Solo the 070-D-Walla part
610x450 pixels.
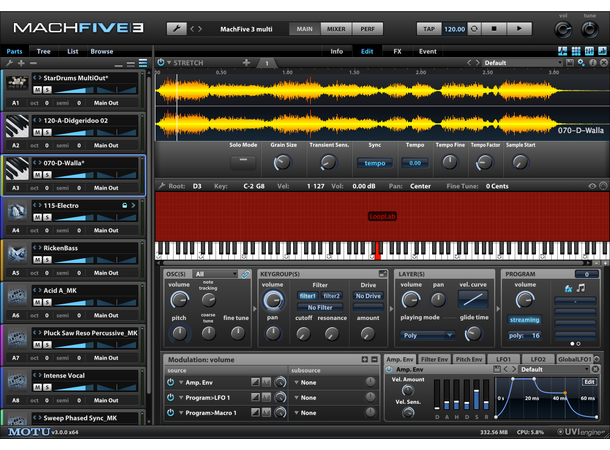coord(47,175)
